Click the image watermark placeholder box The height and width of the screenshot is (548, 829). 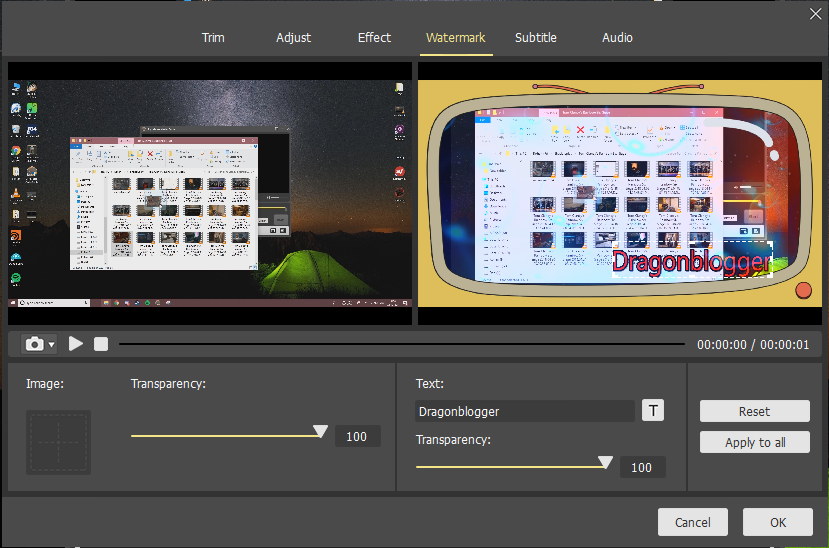click(58, 442)
